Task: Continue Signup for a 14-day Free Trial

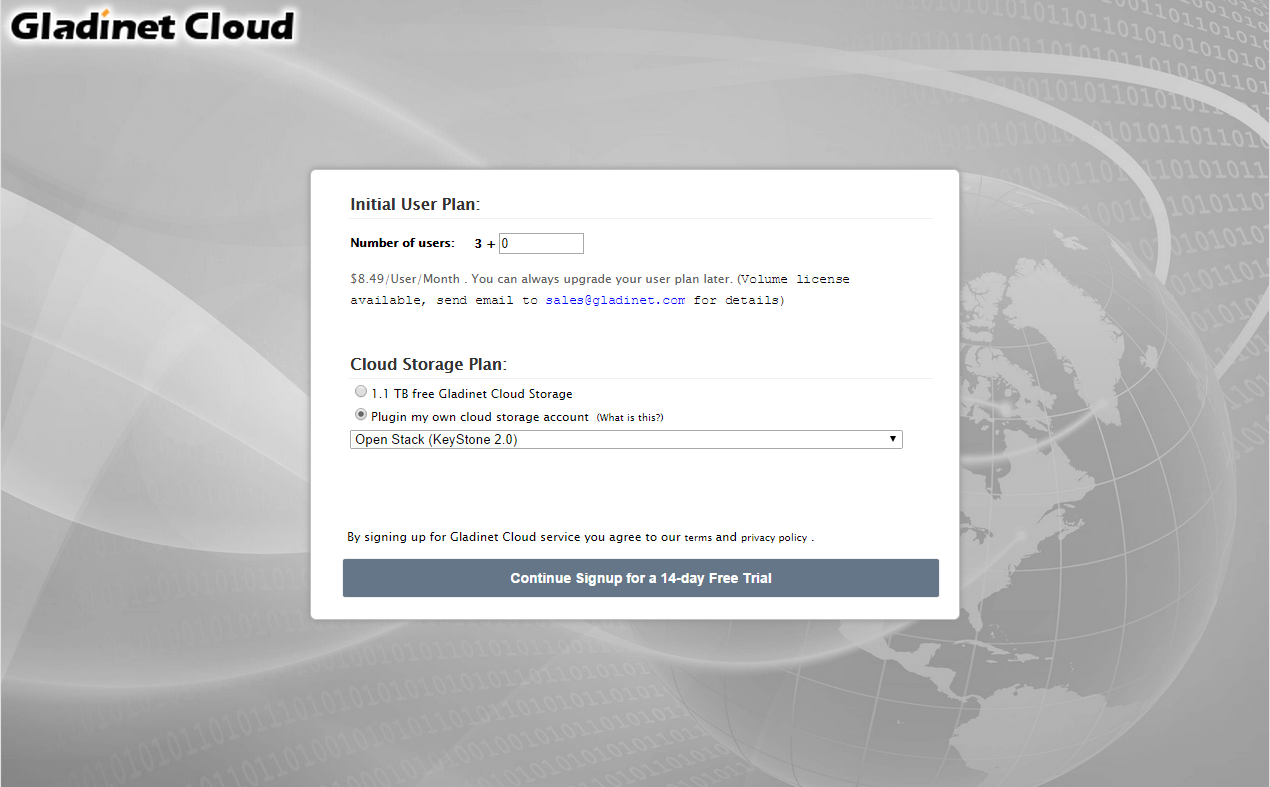Action: pos(641,578)
